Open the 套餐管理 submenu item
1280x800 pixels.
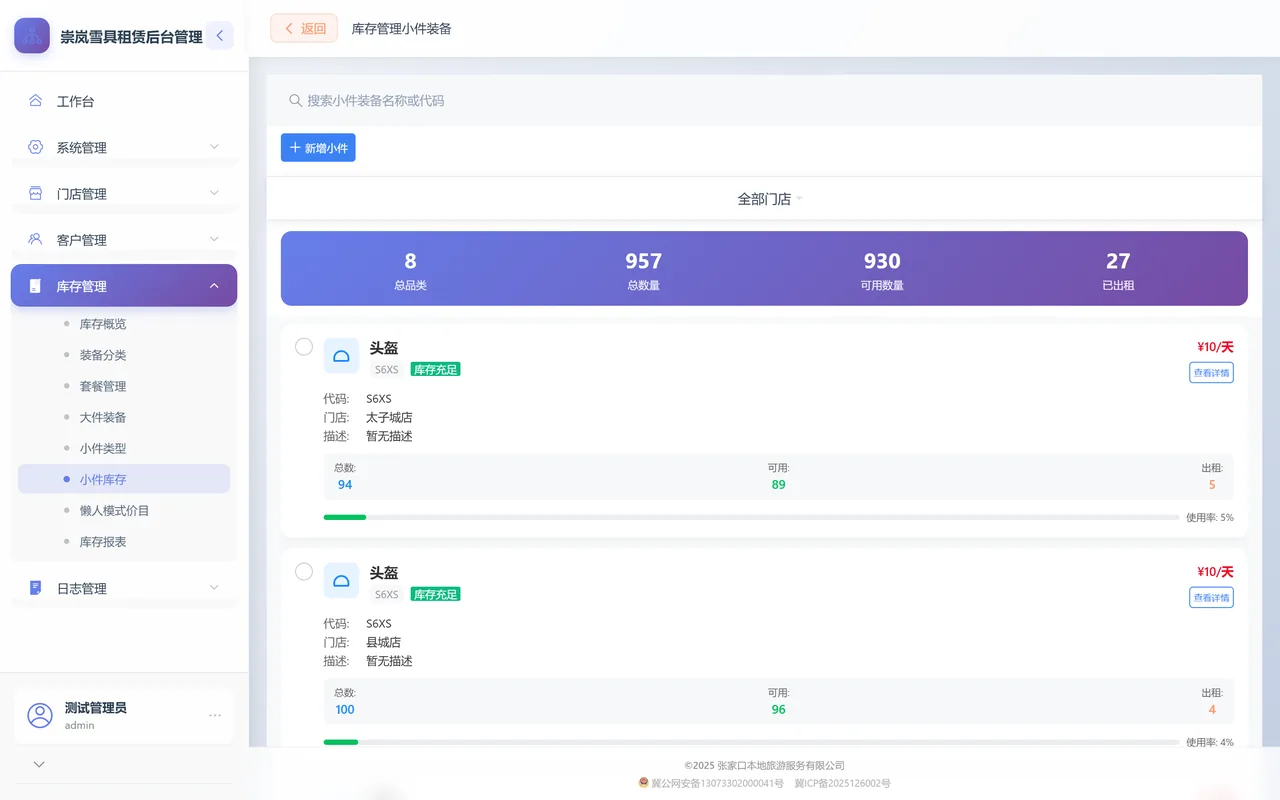point(124,386)
